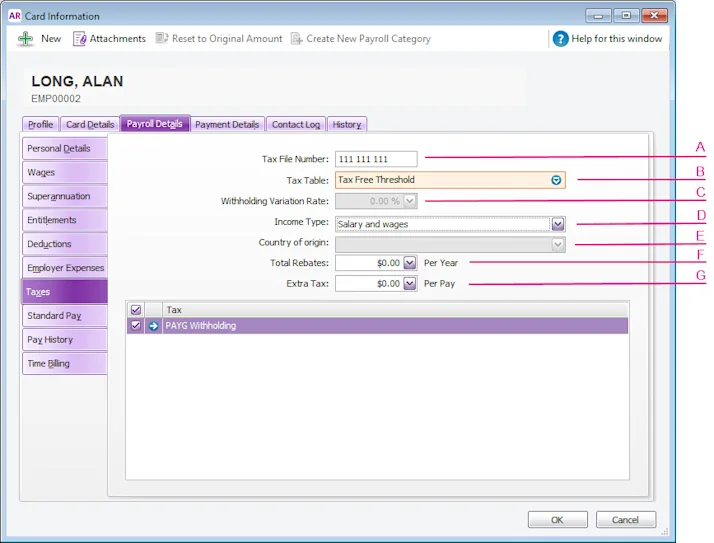
Task: Switch to the Profile tab
Action: click(x=41, y=124)
